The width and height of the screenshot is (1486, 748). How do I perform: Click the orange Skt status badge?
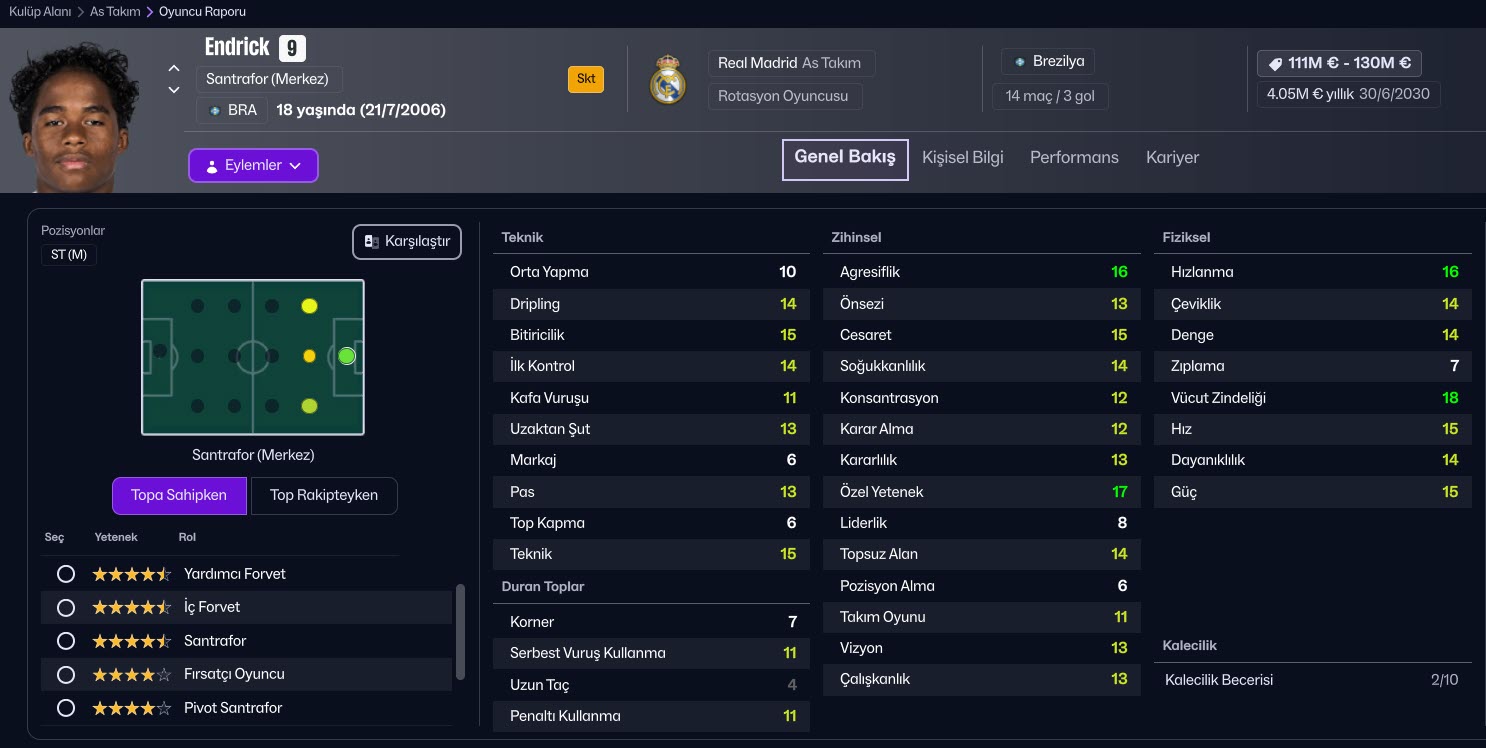(586, 79)
